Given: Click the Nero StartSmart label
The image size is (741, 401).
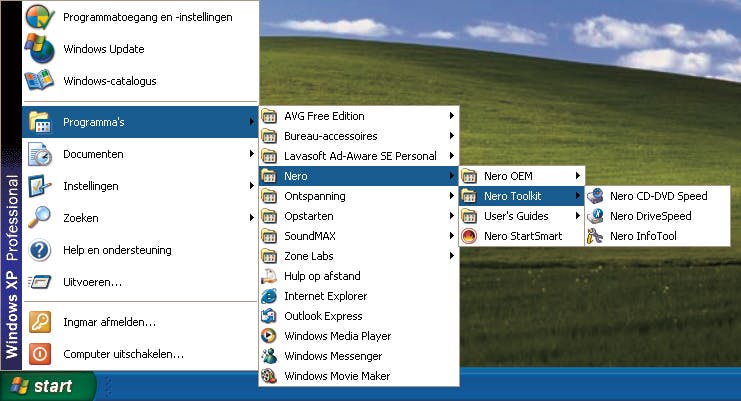Looking at the screenshot, I should (x=523, y=236).
